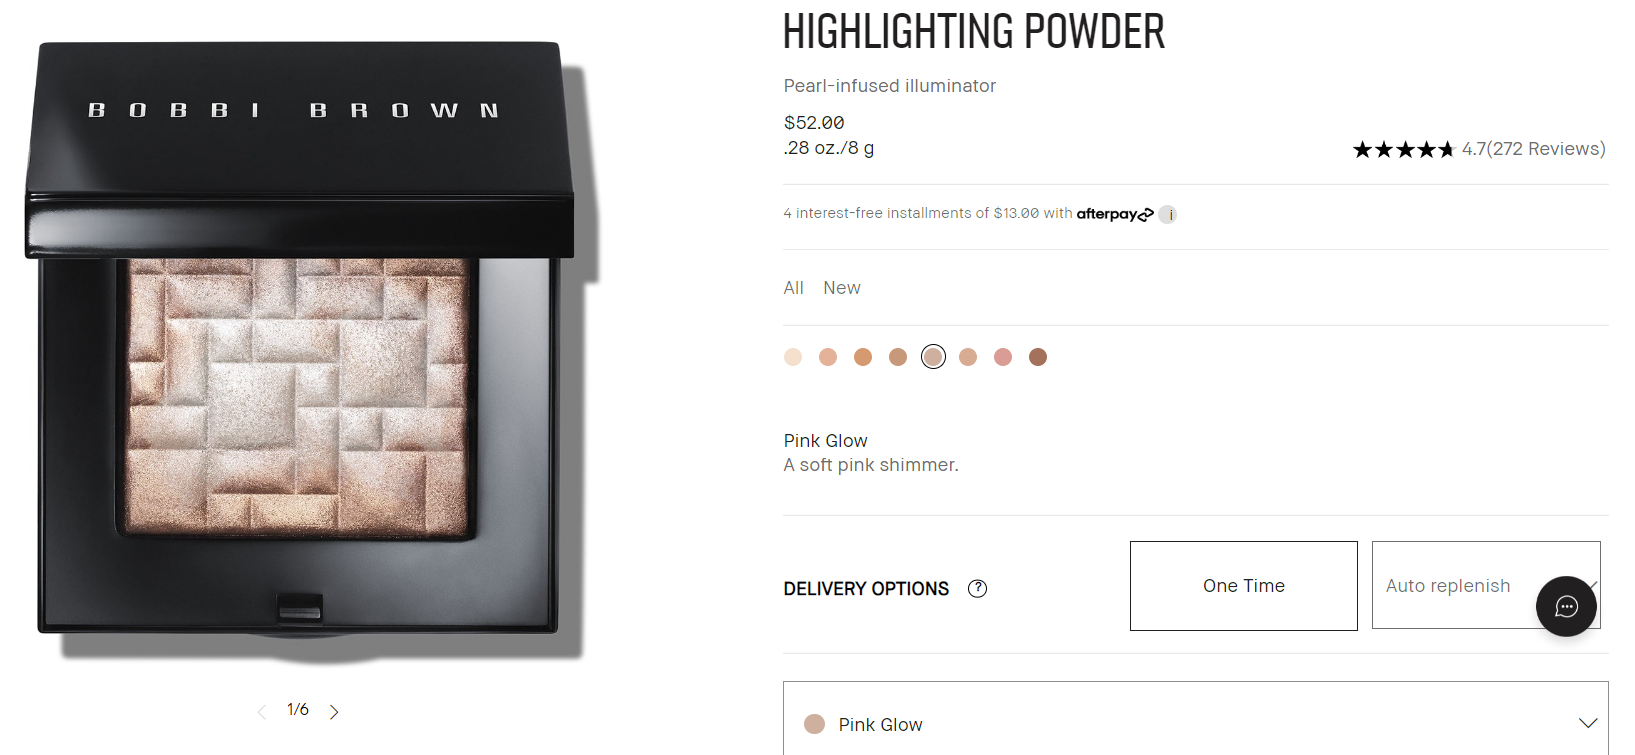1635x755 pixels.
Task: Pick the orange-bronze shade swatch
Action: pos(863,357)
